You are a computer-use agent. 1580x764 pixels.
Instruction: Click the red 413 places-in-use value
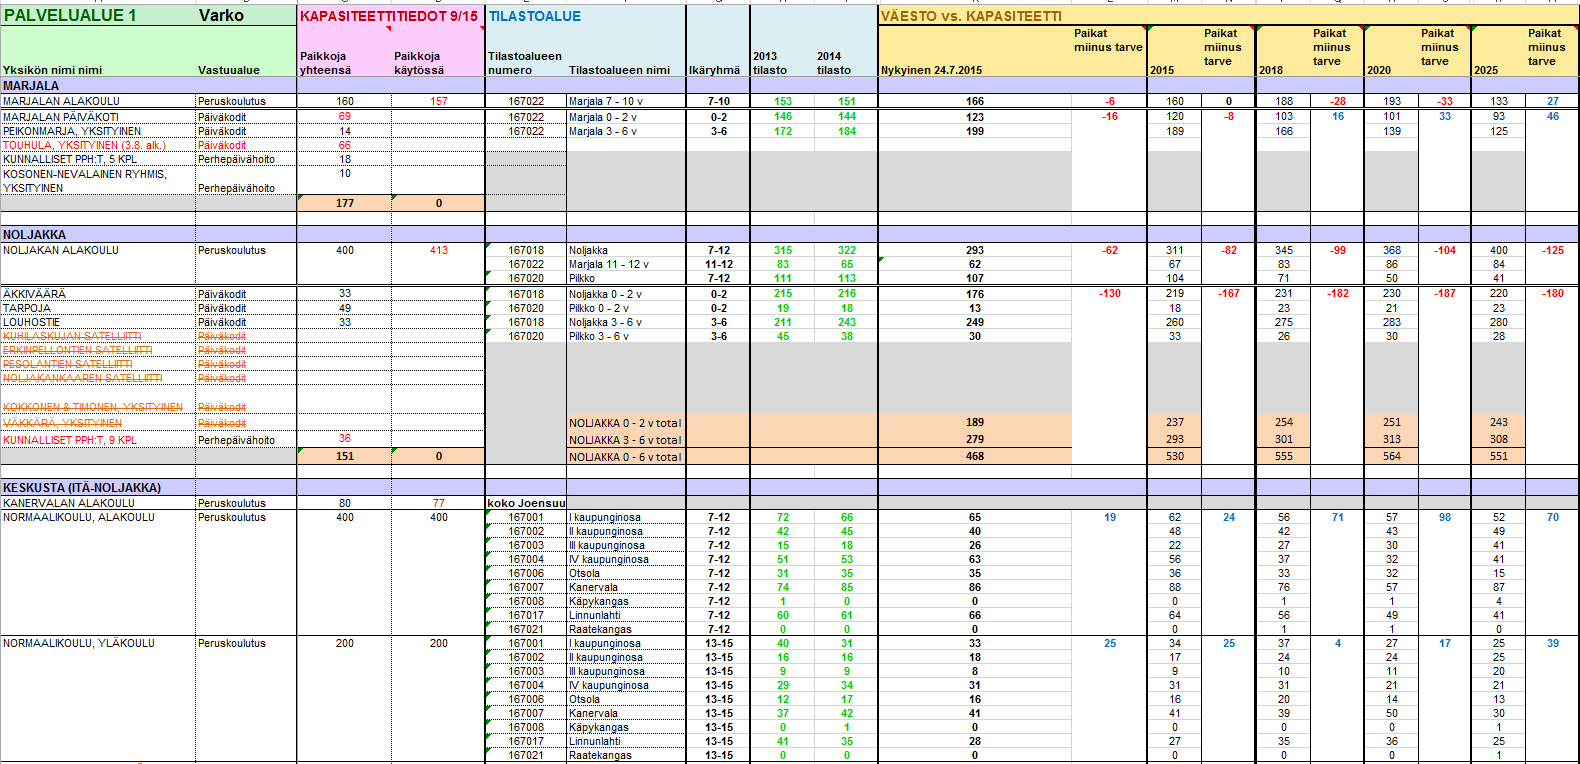point(439,250)
